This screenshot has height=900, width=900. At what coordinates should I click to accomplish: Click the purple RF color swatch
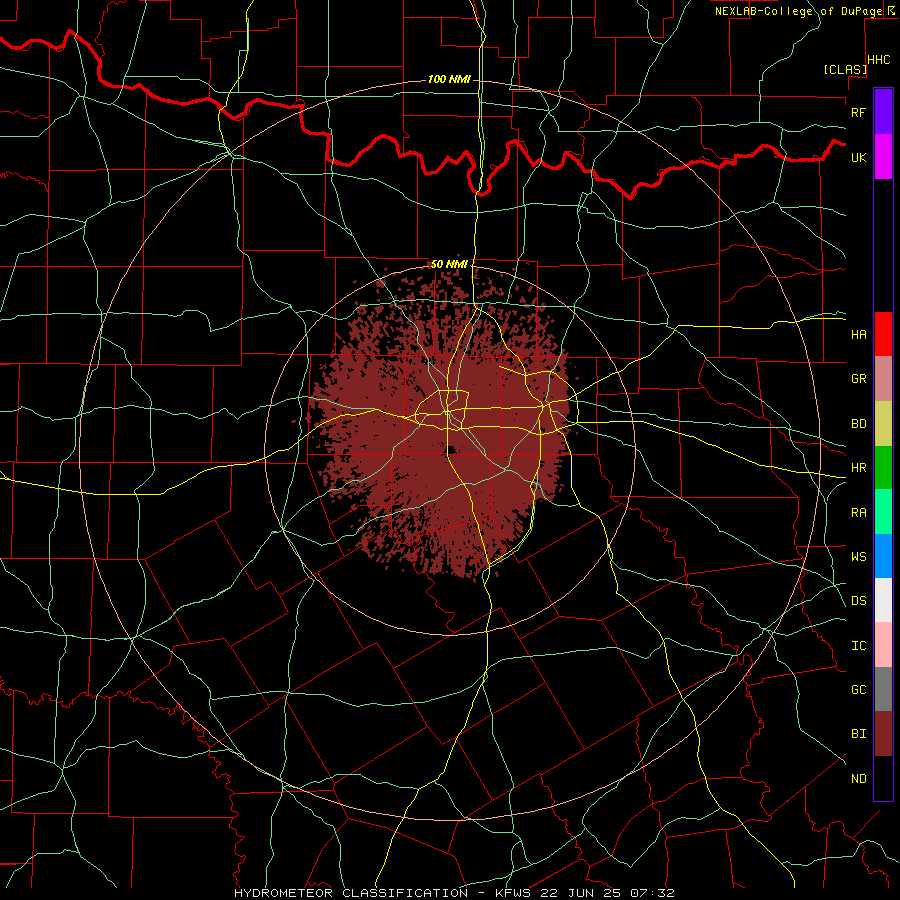coord(883,112)
